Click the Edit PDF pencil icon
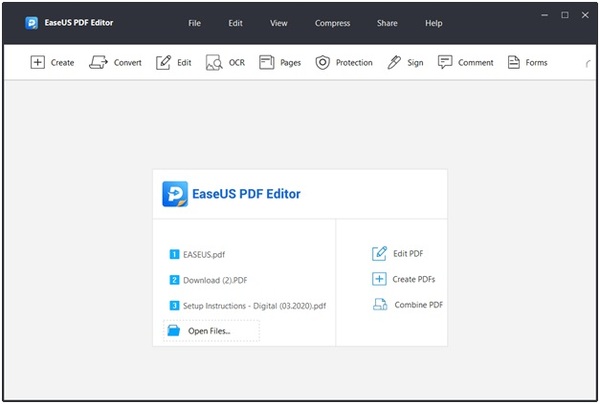600x404 pixels. pos(379,253)
